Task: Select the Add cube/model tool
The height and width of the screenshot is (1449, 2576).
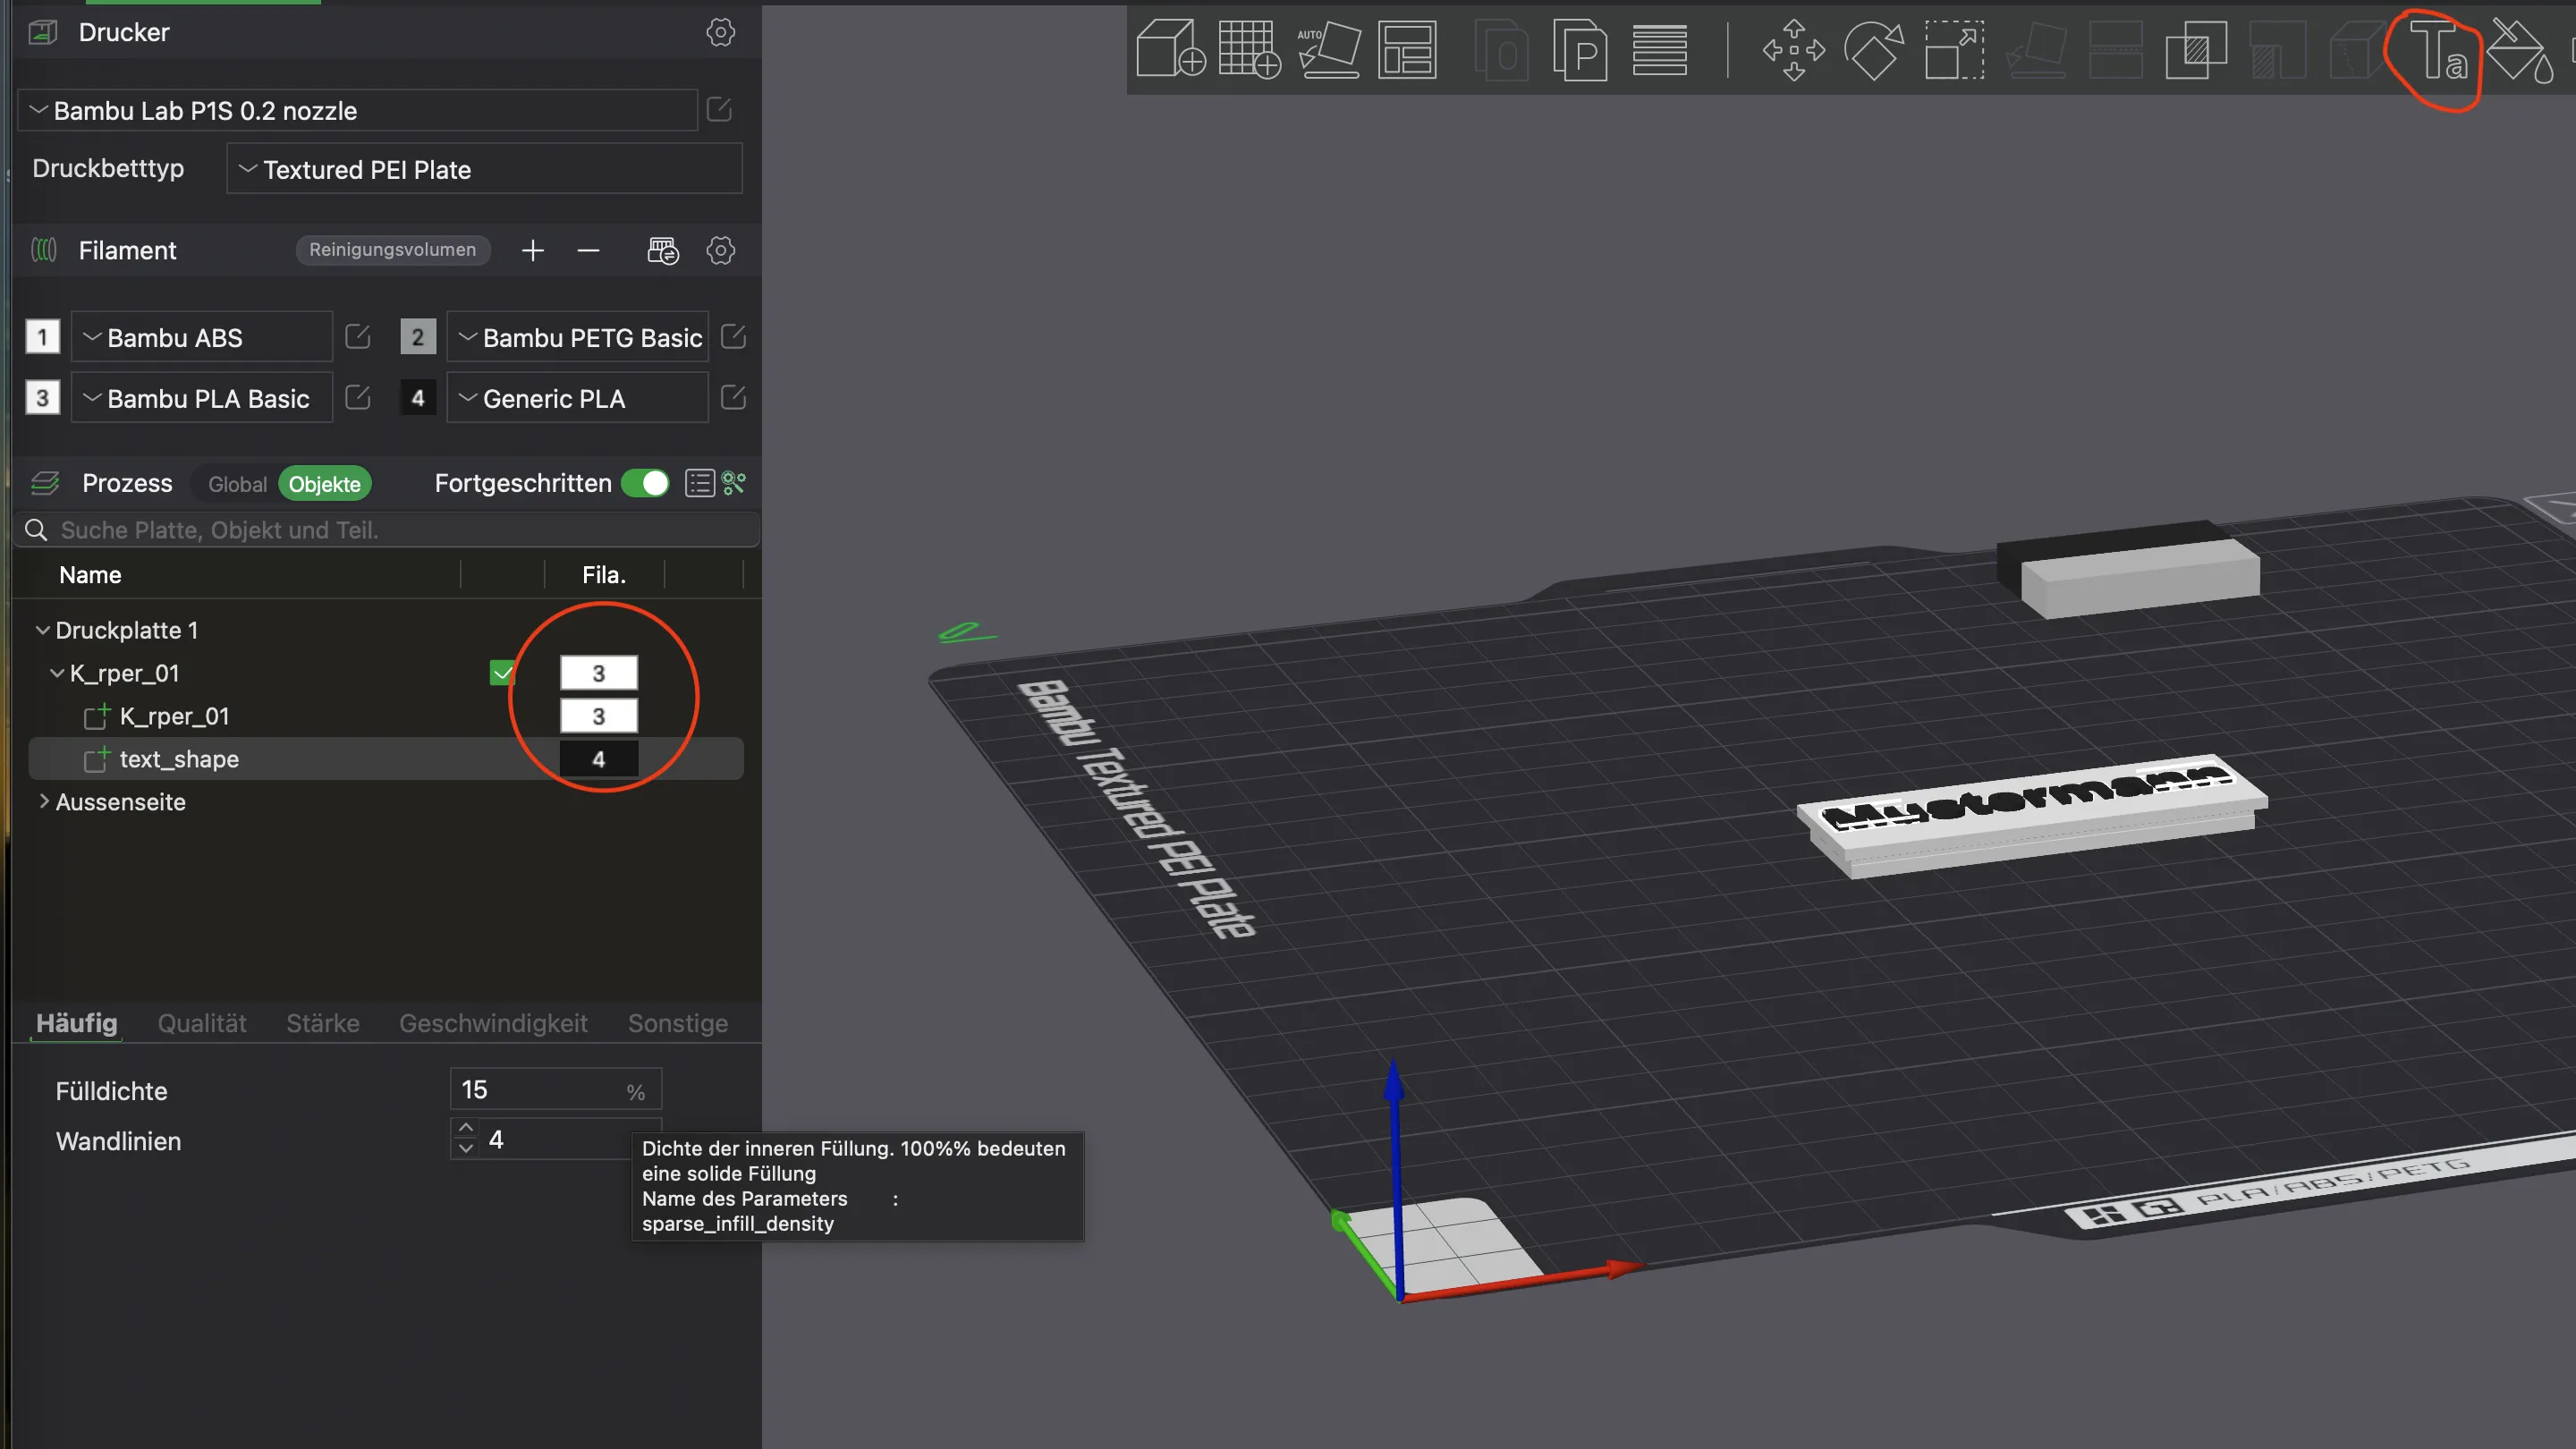Action: pyautogui.click(x=1170, y=48)
